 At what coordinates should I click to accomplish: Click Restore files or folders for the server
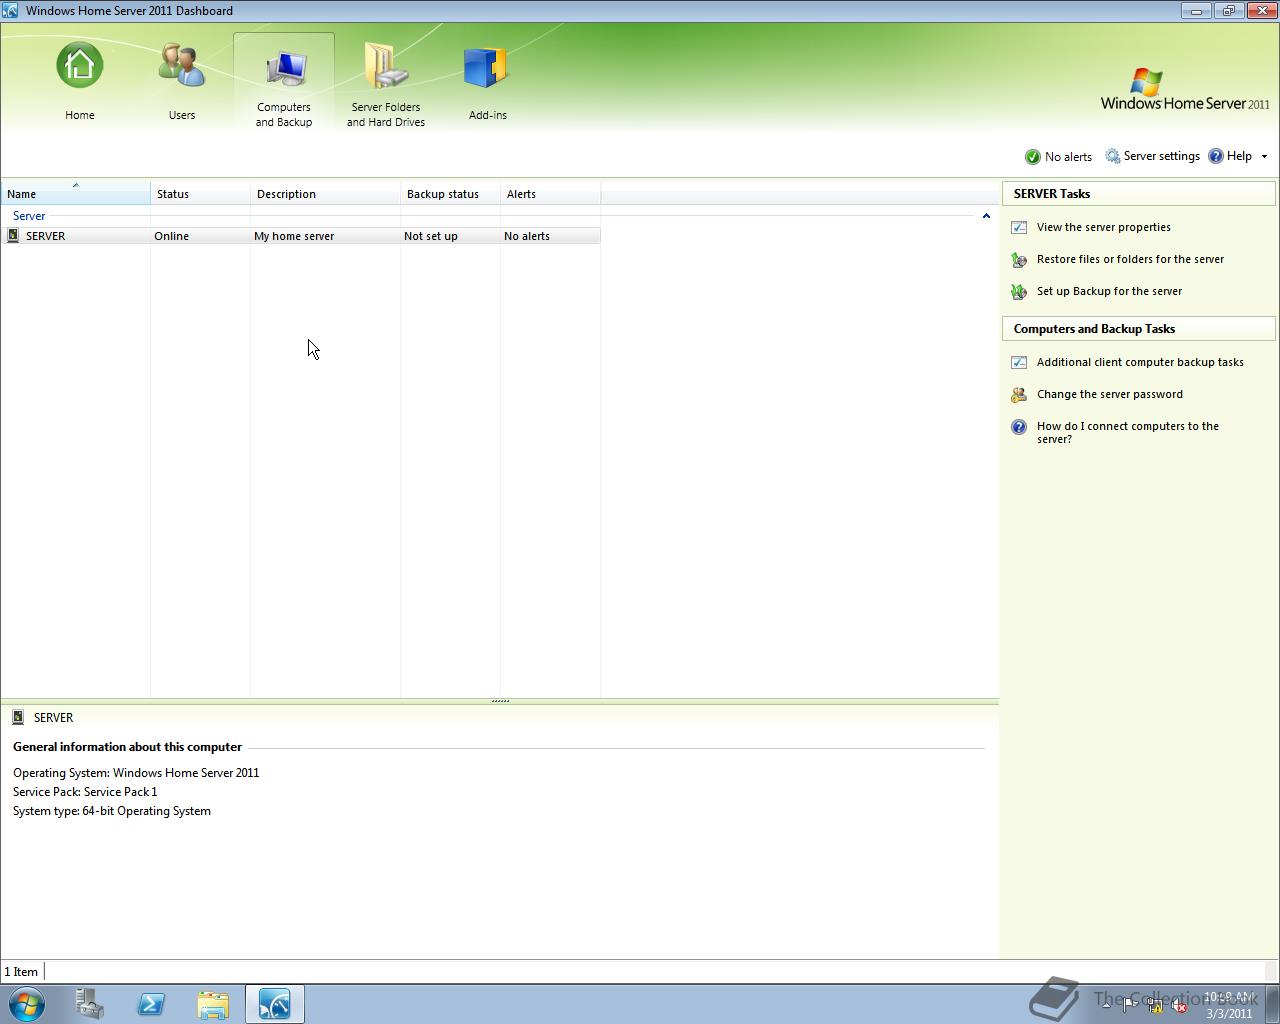click(1130, 259)
